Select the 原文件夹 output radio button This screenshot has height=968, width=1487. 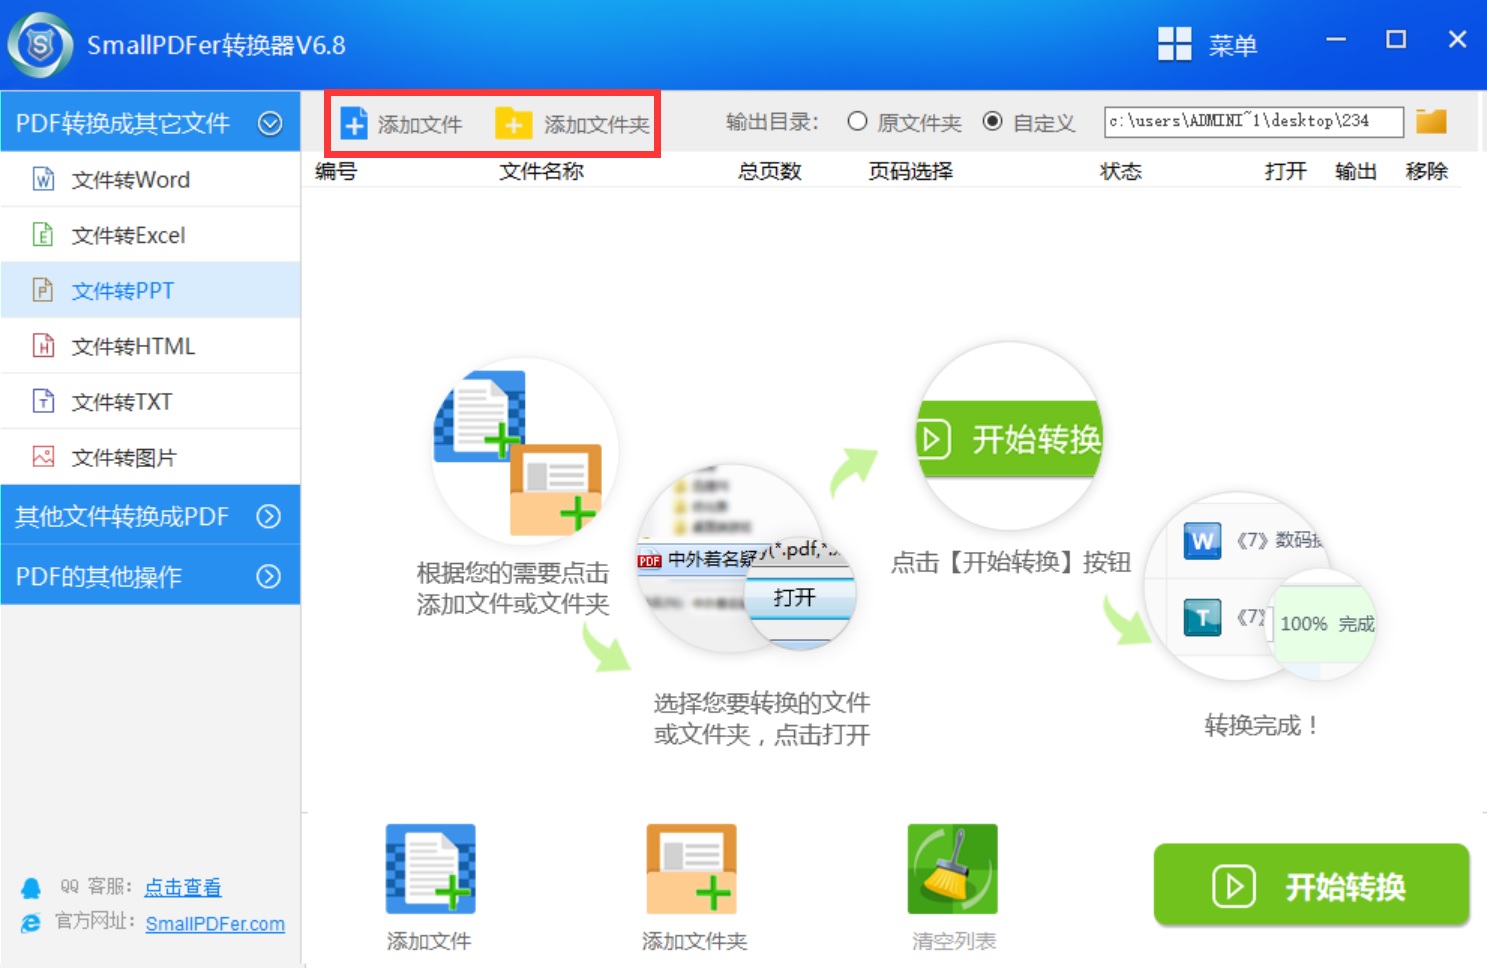[857, 121]
